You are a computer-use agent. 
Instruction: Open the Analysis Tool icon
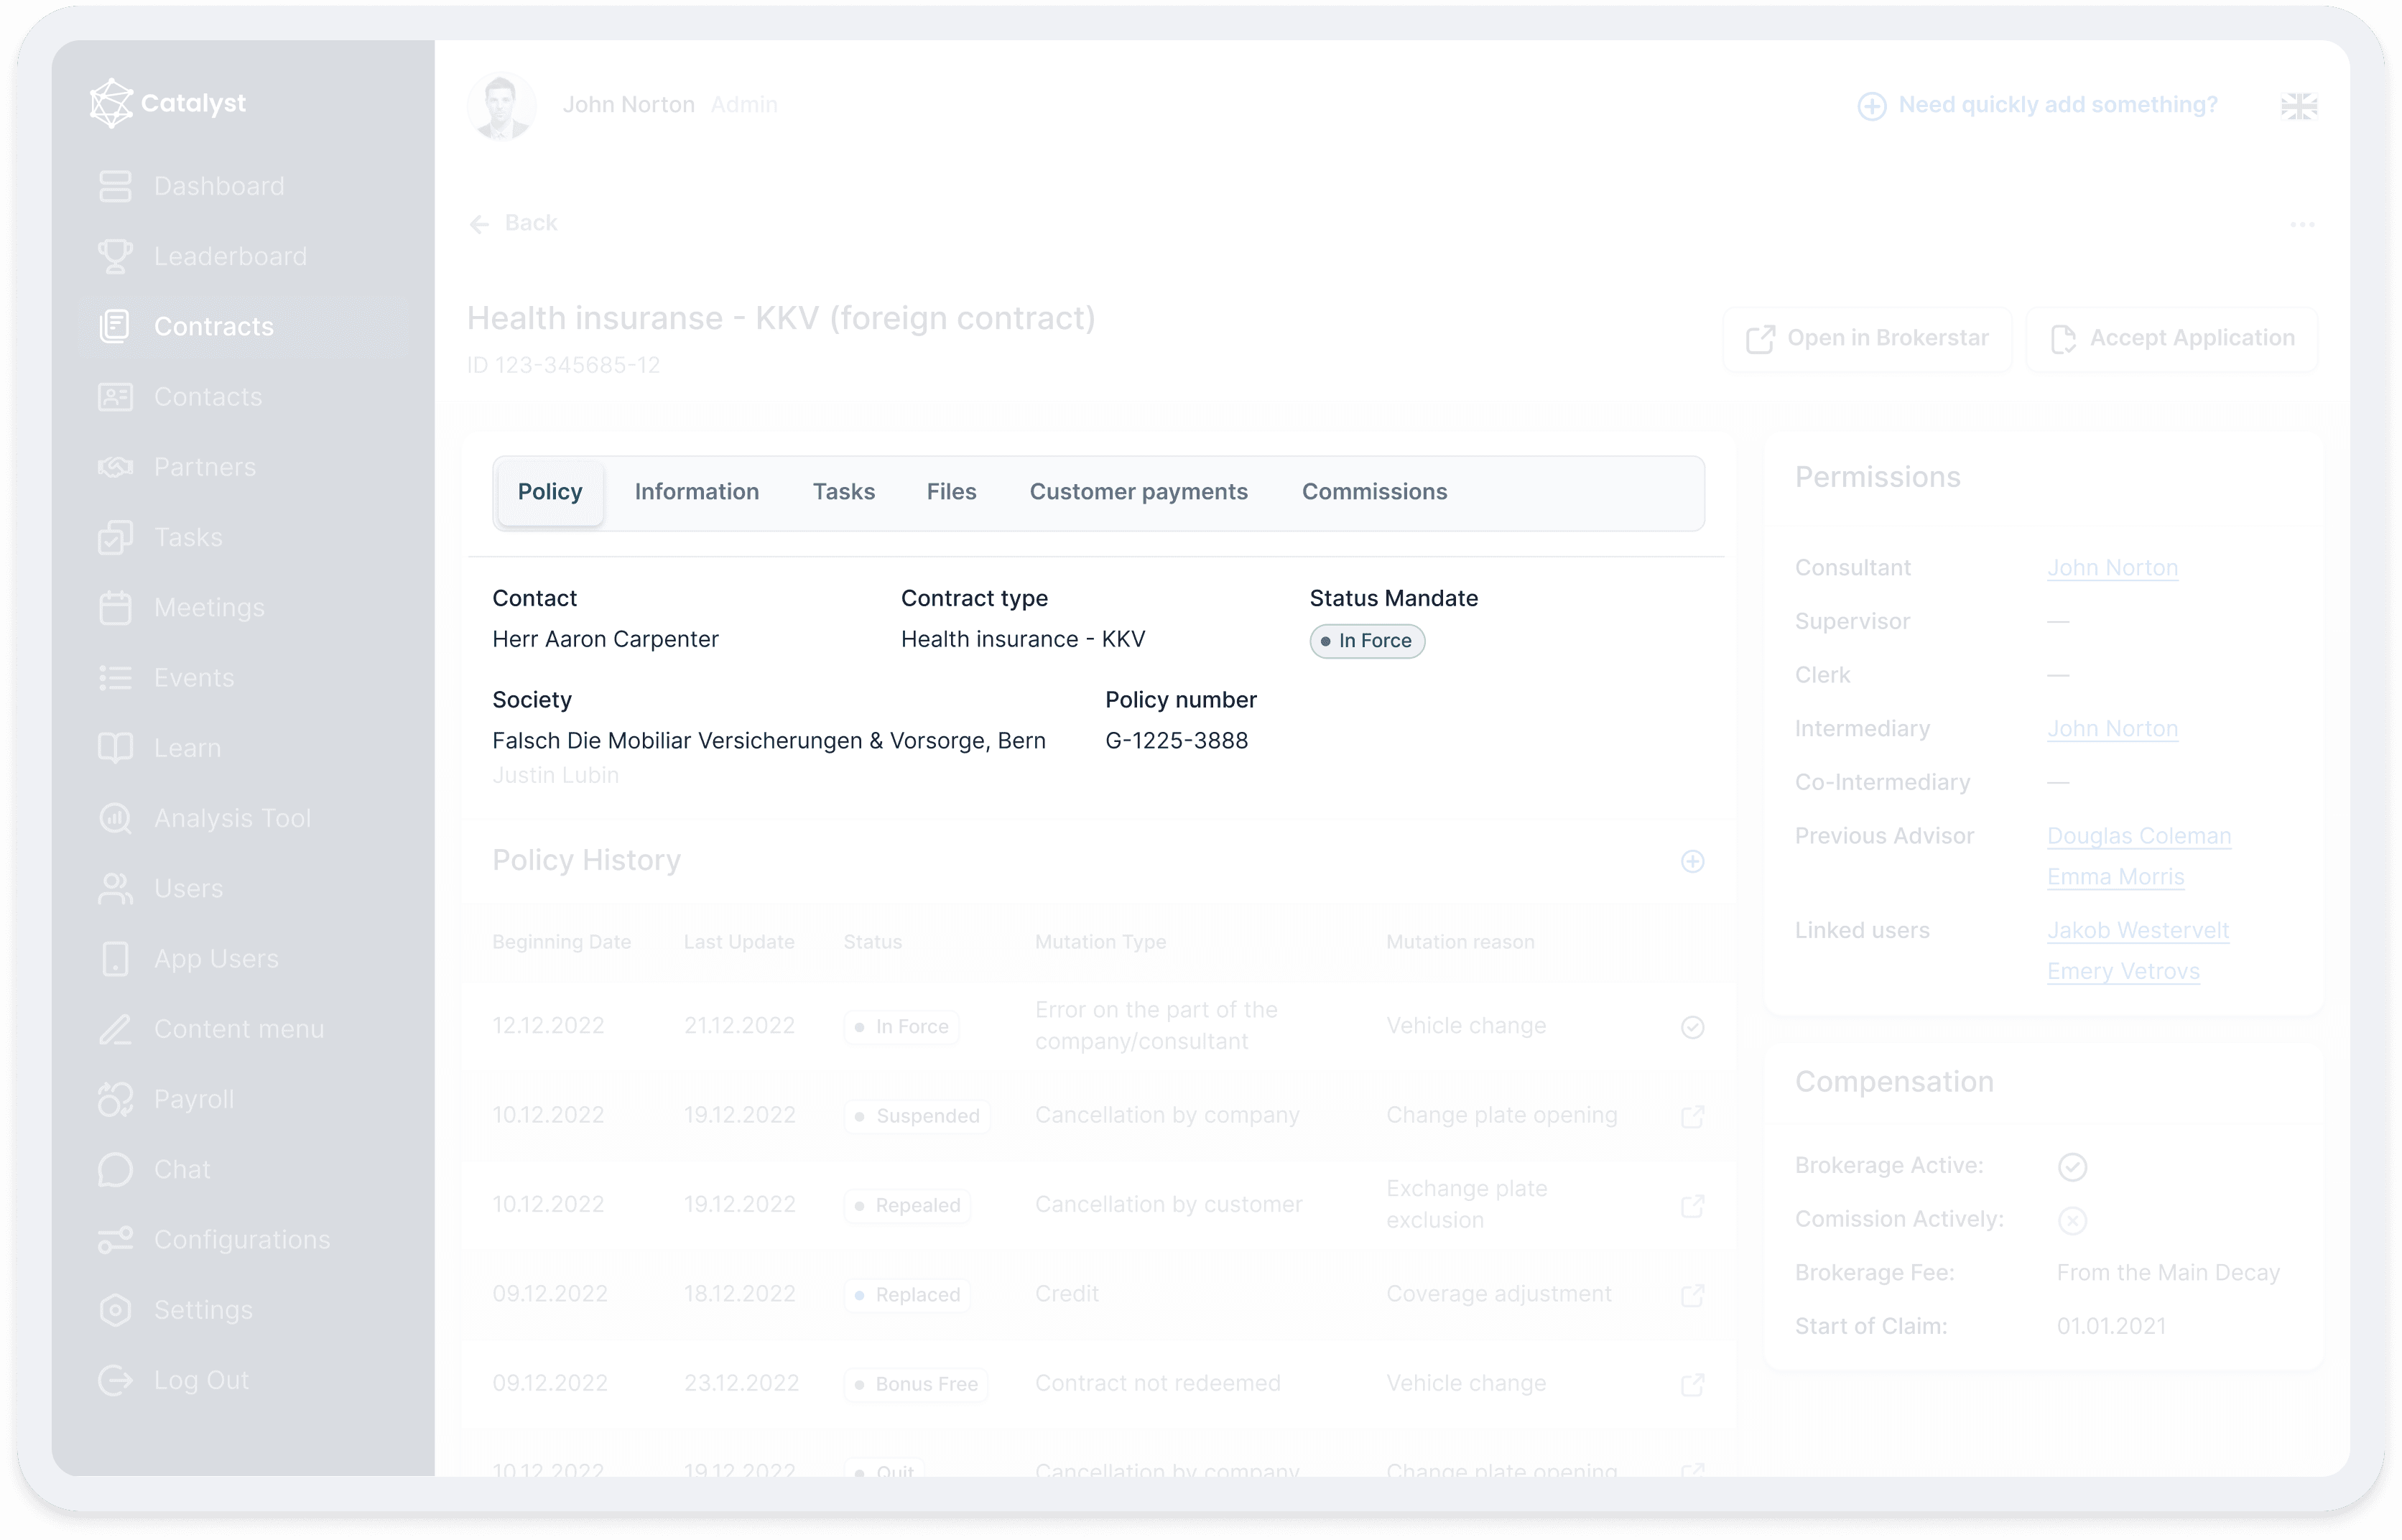tap(115, 818)
